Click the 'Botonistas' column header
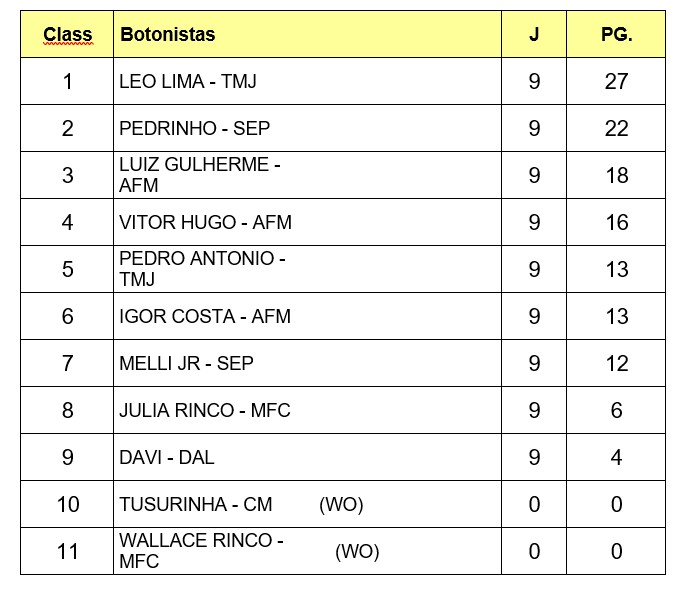The image size is (676, 604). point(167,35)
